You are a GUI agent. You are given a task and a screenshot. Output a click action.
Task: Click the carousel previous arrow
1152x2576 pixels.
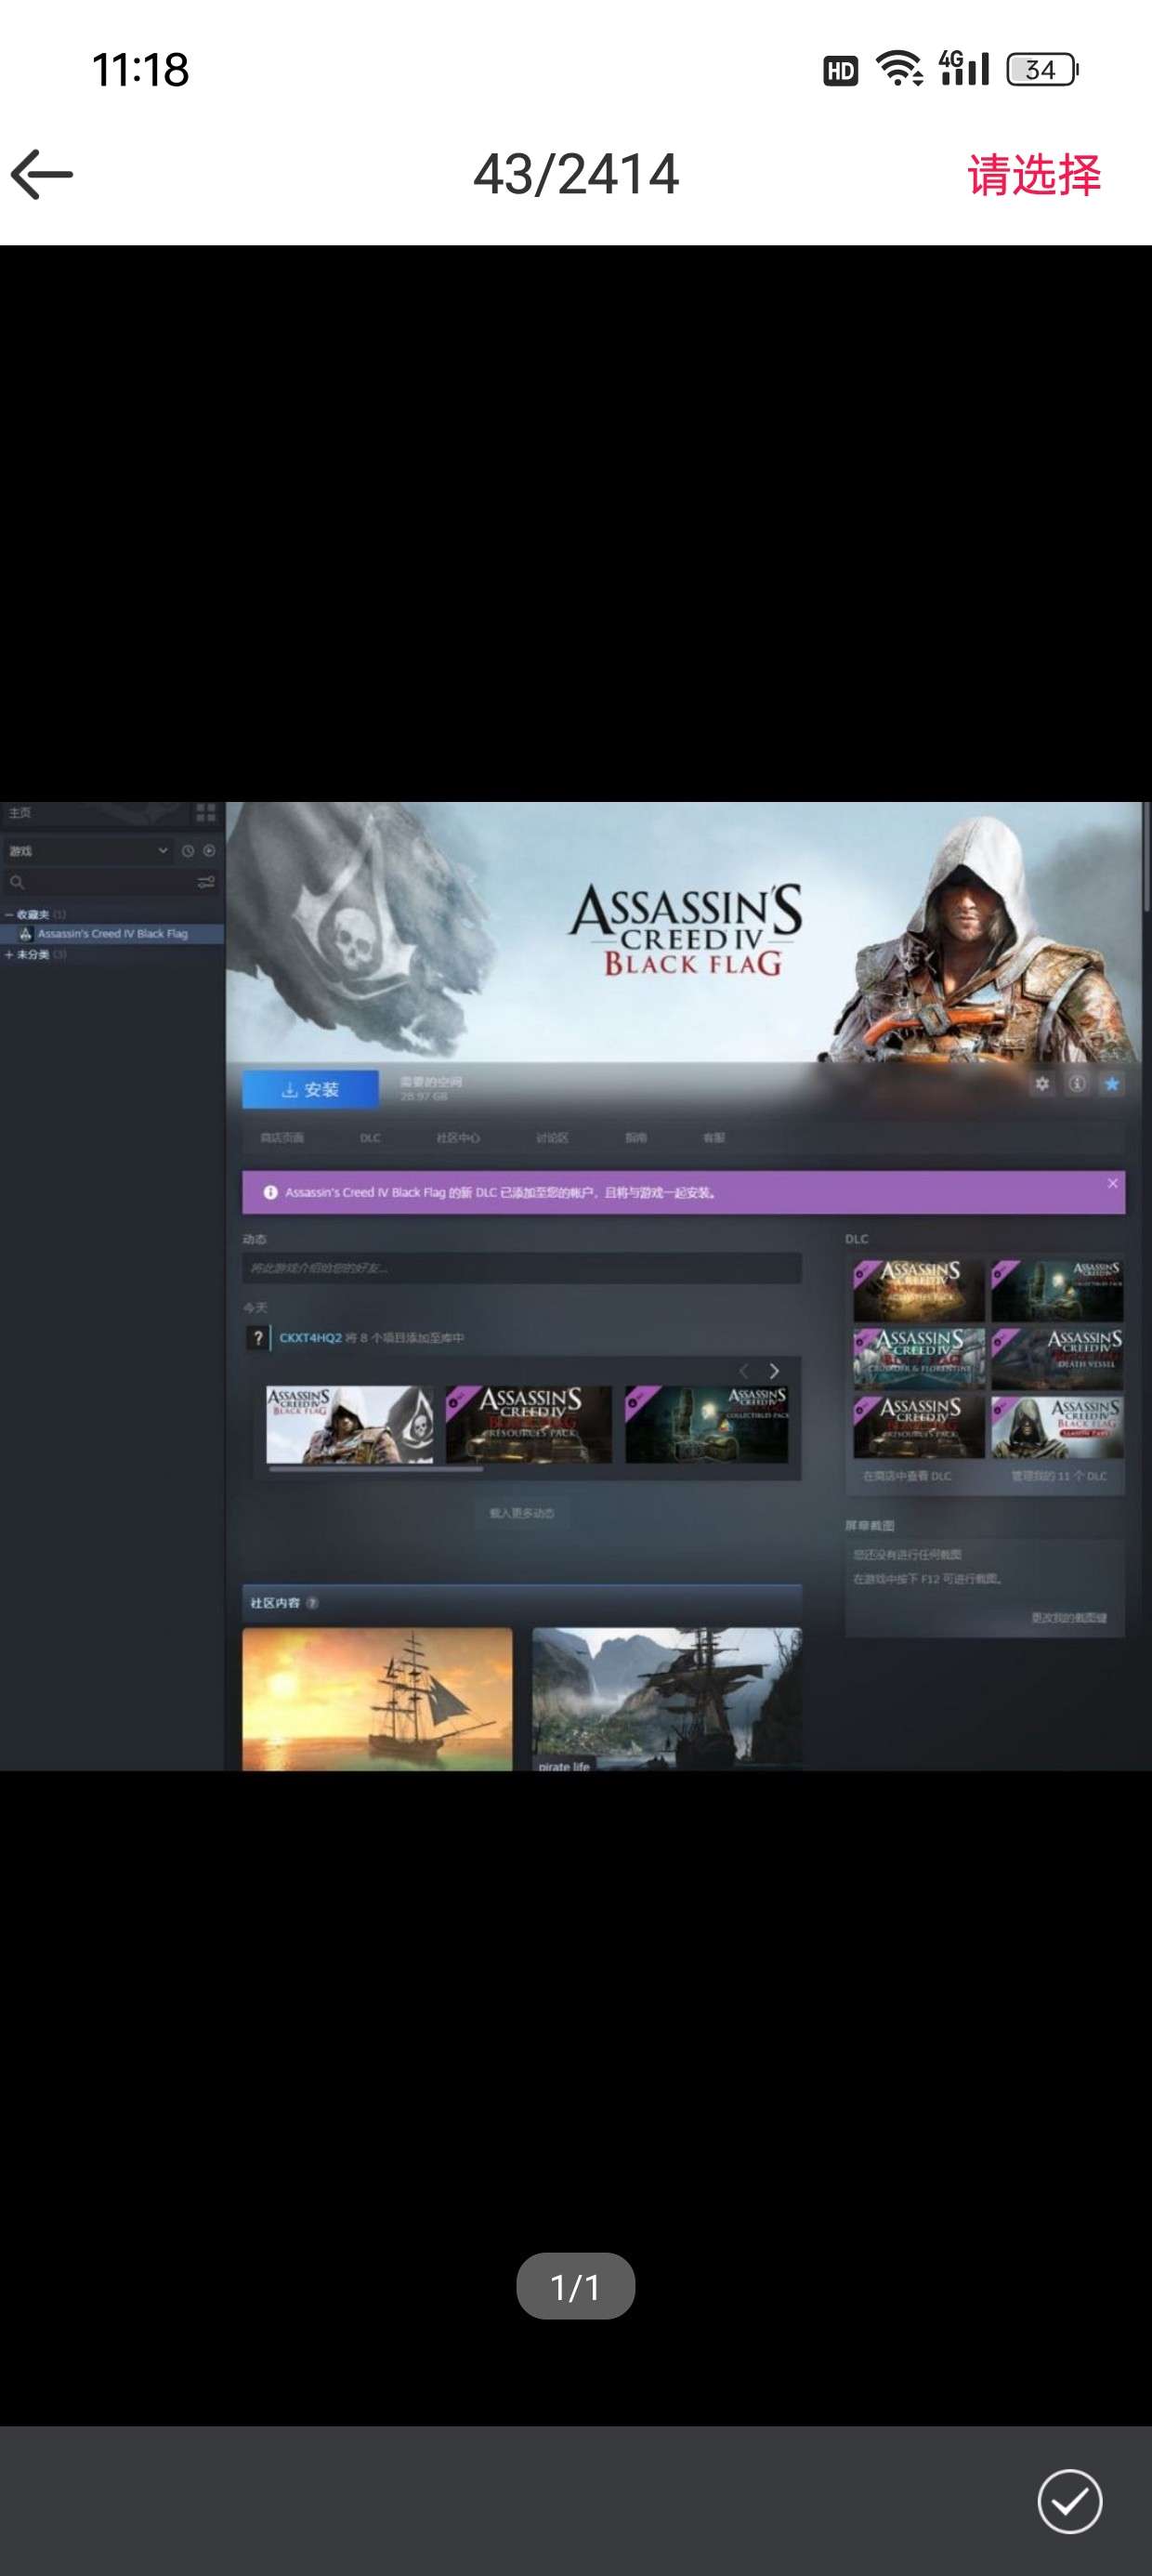click(x=743, y=1370)
